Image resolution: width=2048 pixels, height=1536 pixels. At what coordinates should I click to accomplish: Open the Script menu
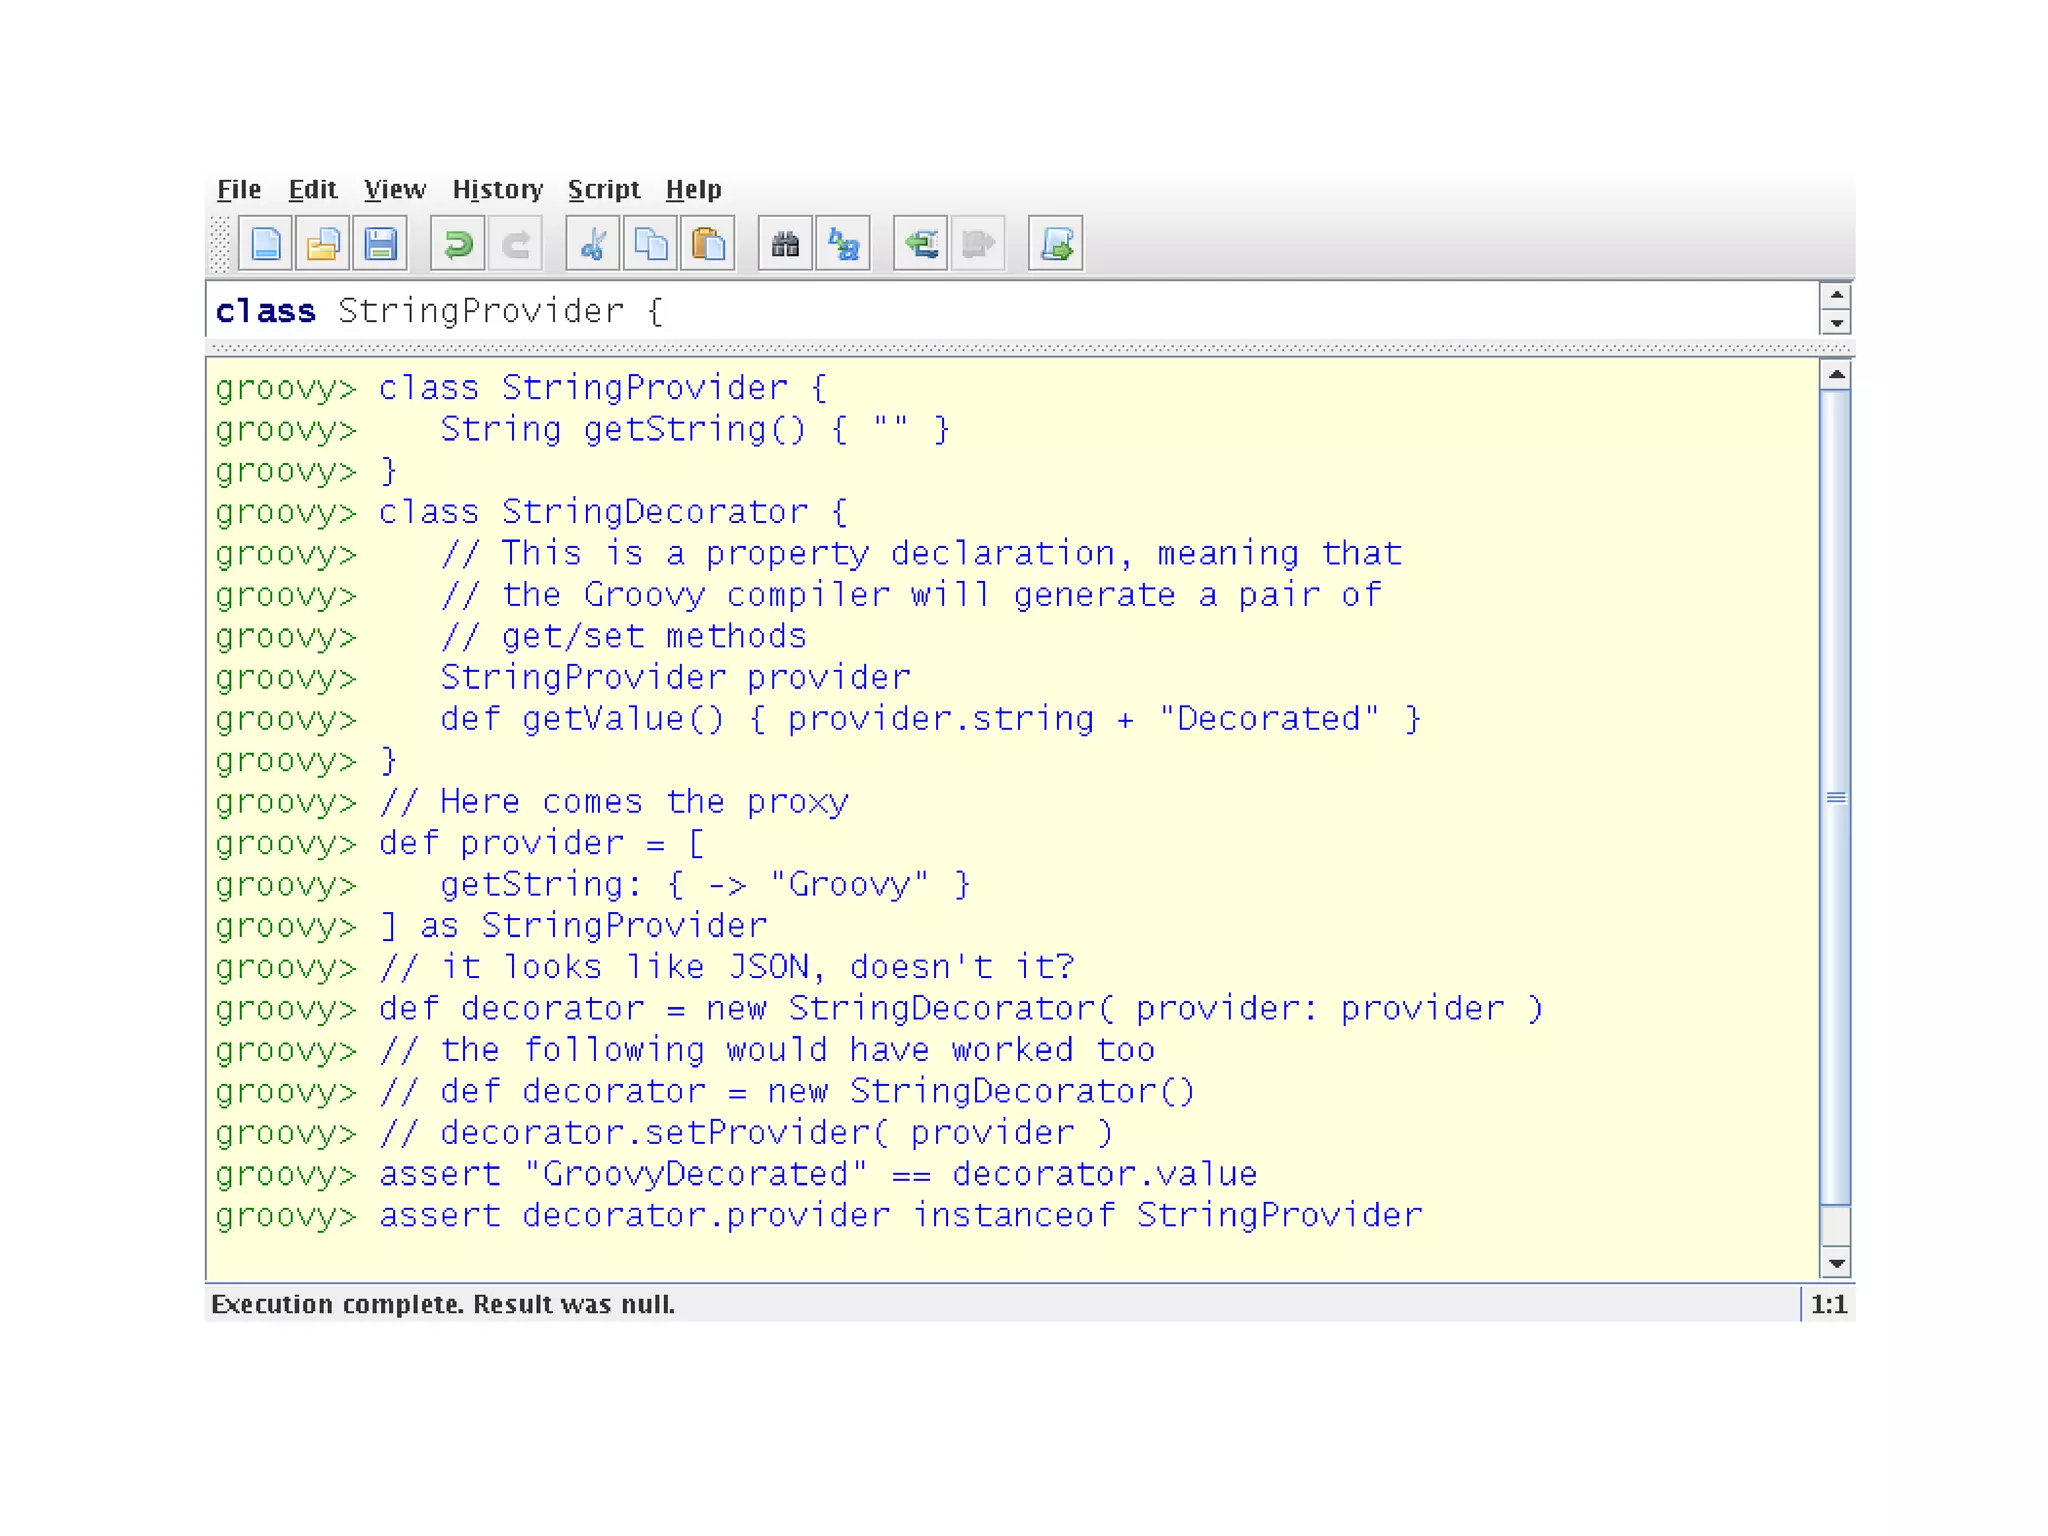click(603, 189)
